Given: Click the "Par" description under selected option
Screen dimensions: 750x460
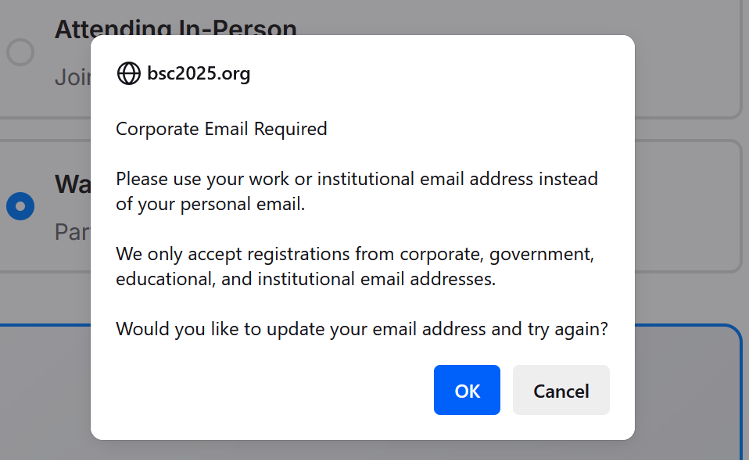Looking at the screenshot, I should (x=72, y=231).
